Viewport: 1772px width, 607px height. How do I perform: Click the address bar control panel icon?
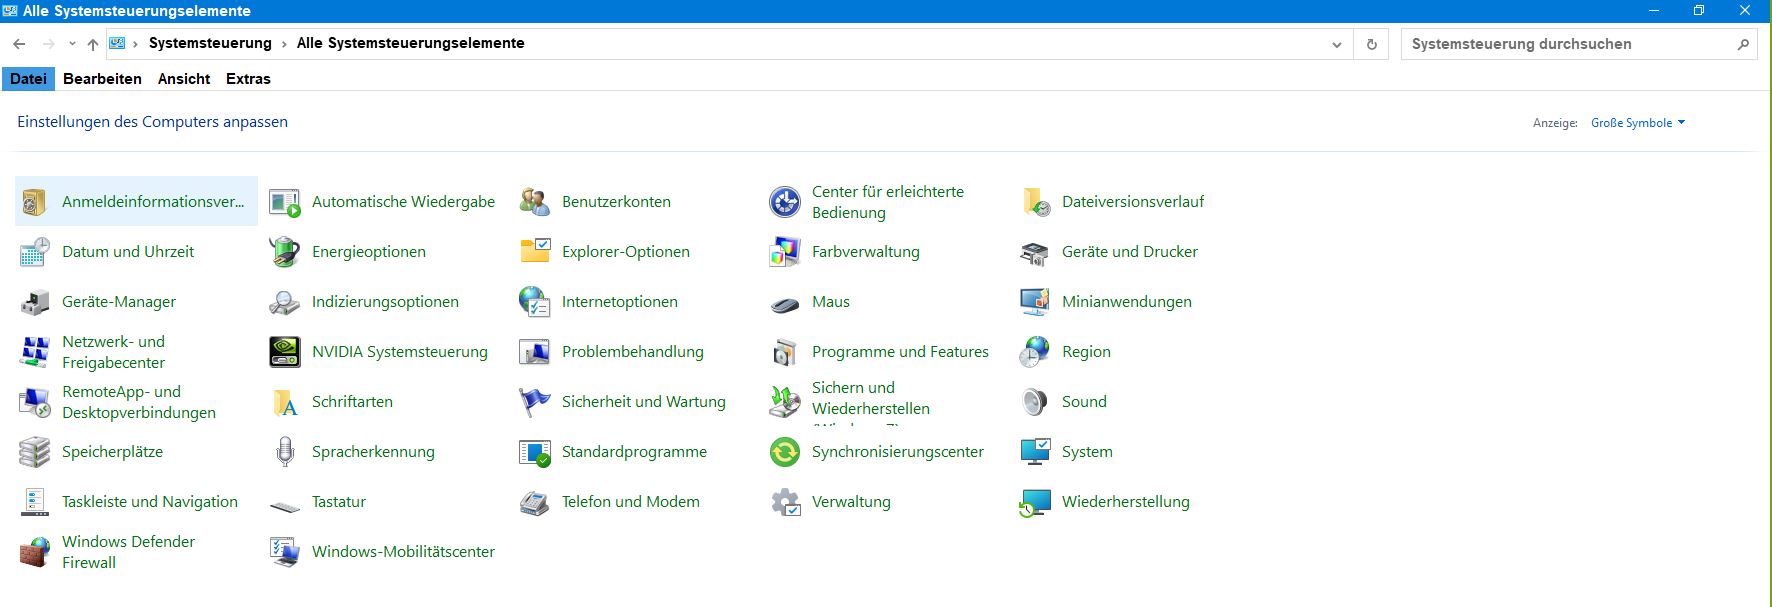117,43
